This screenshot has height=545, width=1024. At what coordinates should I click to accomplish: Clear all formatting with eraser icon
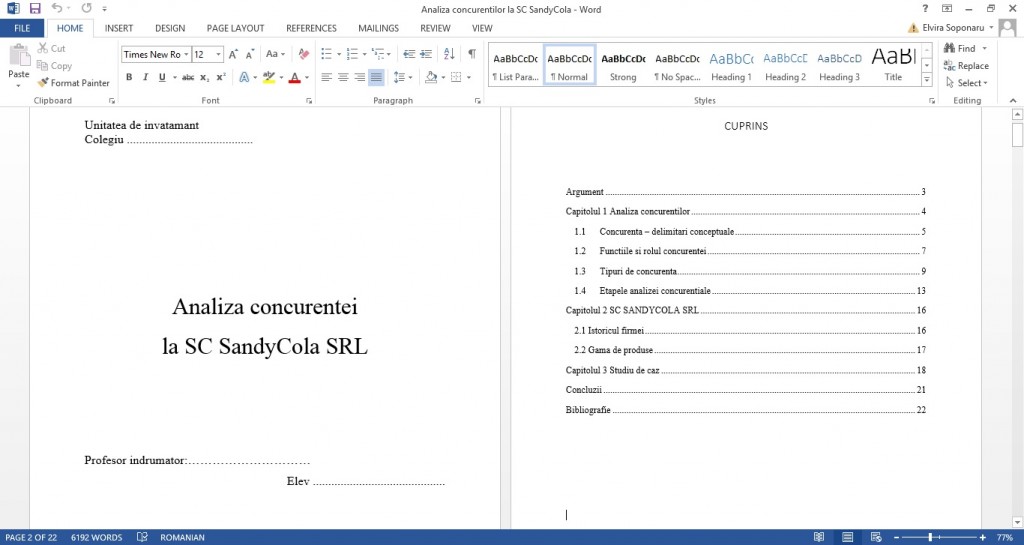coord(304,54)
